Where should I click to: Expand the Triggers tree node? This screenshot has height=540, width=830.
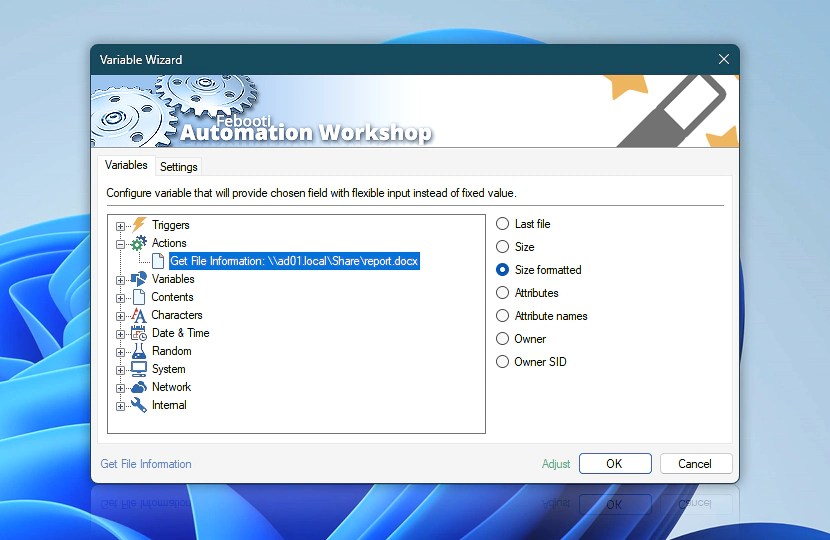pos(120,226)
